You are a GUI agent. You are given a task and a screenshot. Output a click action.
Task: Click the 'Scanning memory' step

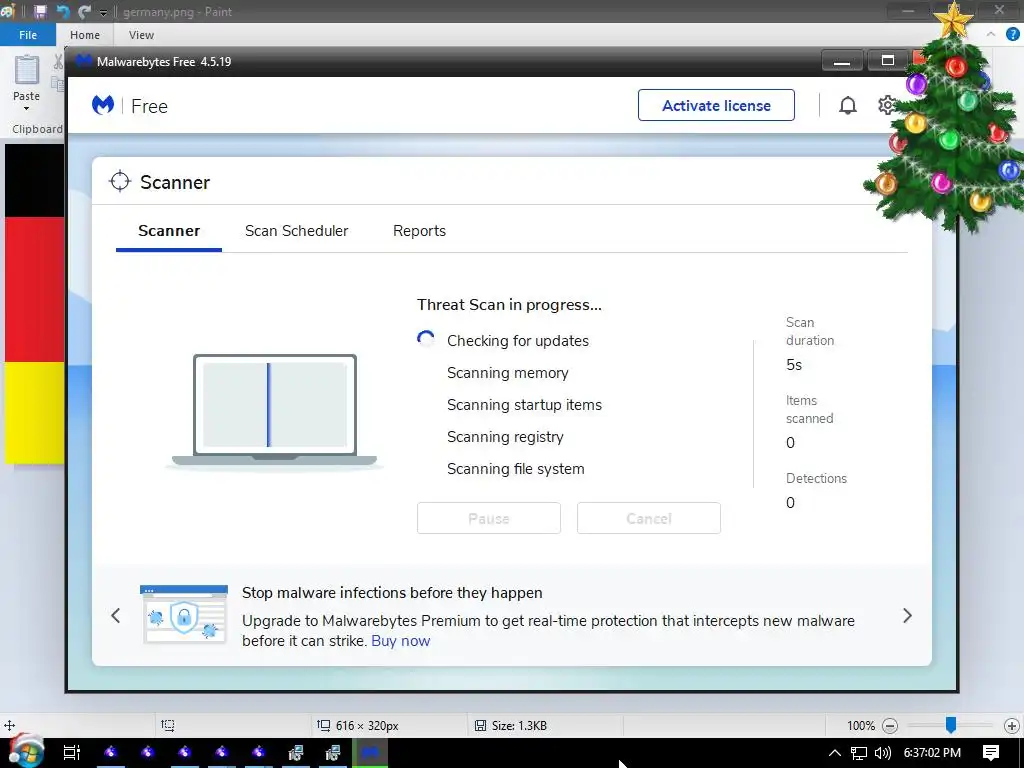point(507,373)
